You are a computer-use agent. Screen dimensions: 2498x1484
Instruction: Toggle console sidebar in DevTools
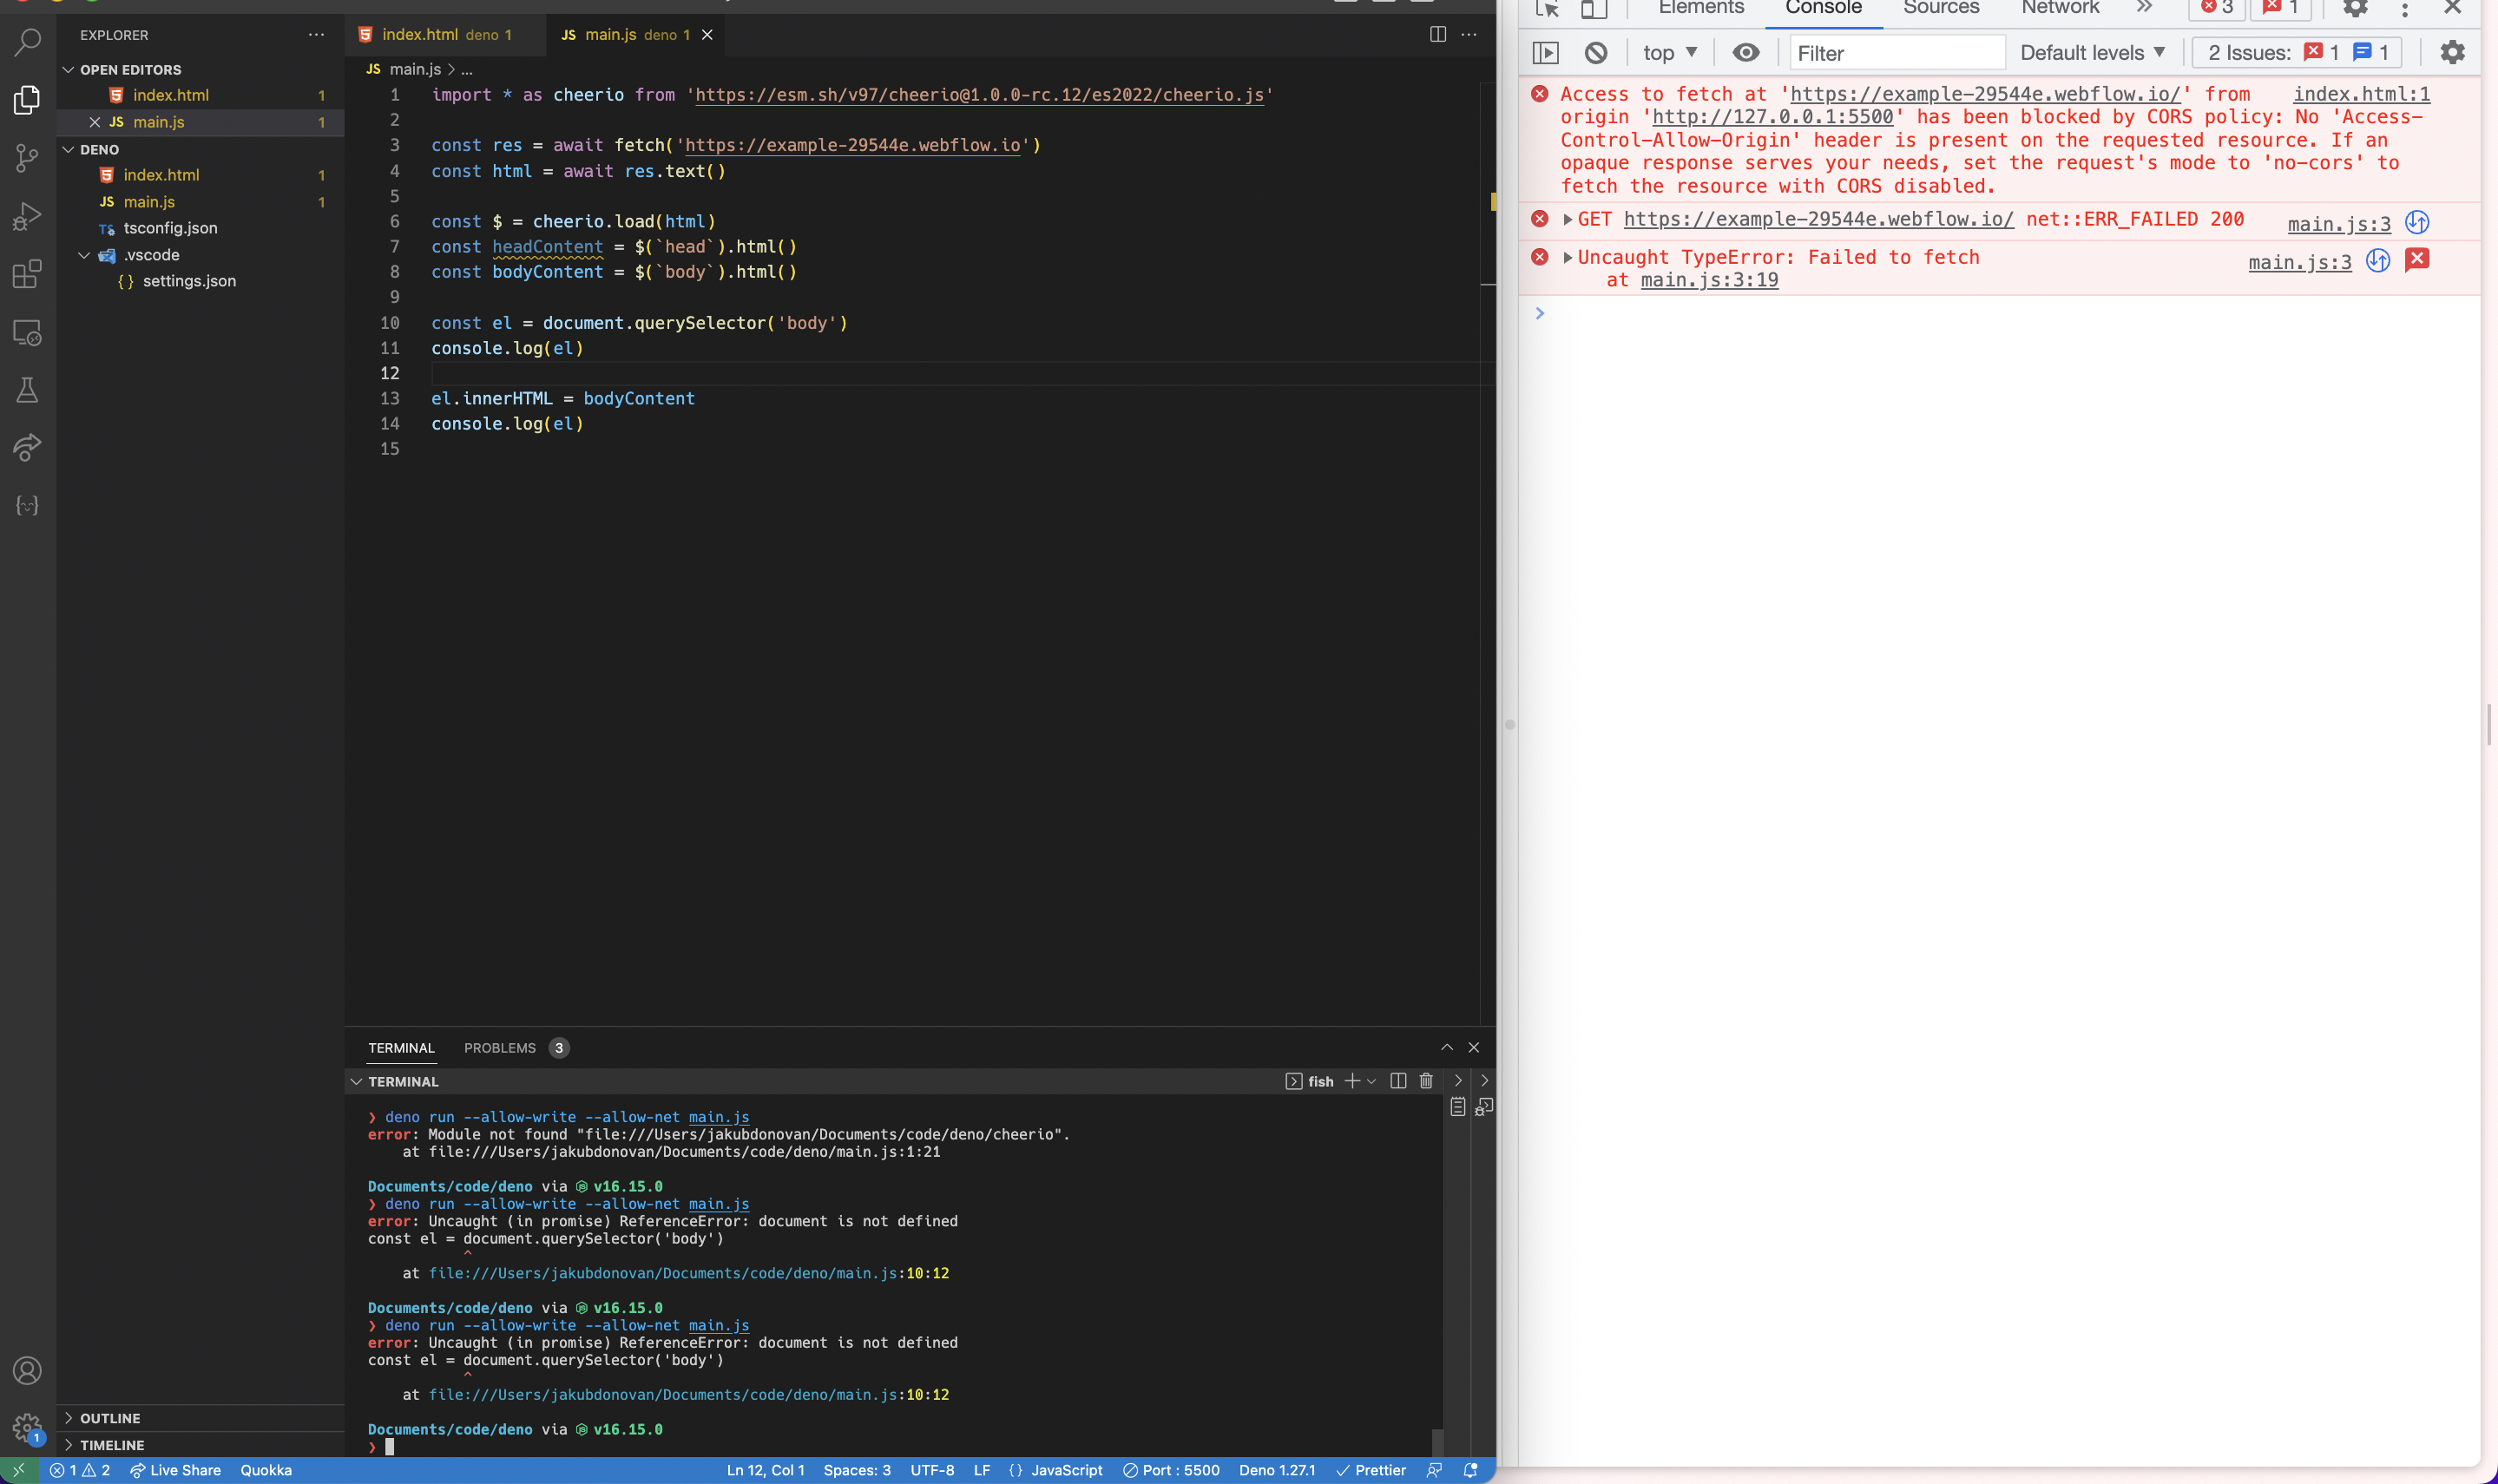click(x=1546, y=53)
